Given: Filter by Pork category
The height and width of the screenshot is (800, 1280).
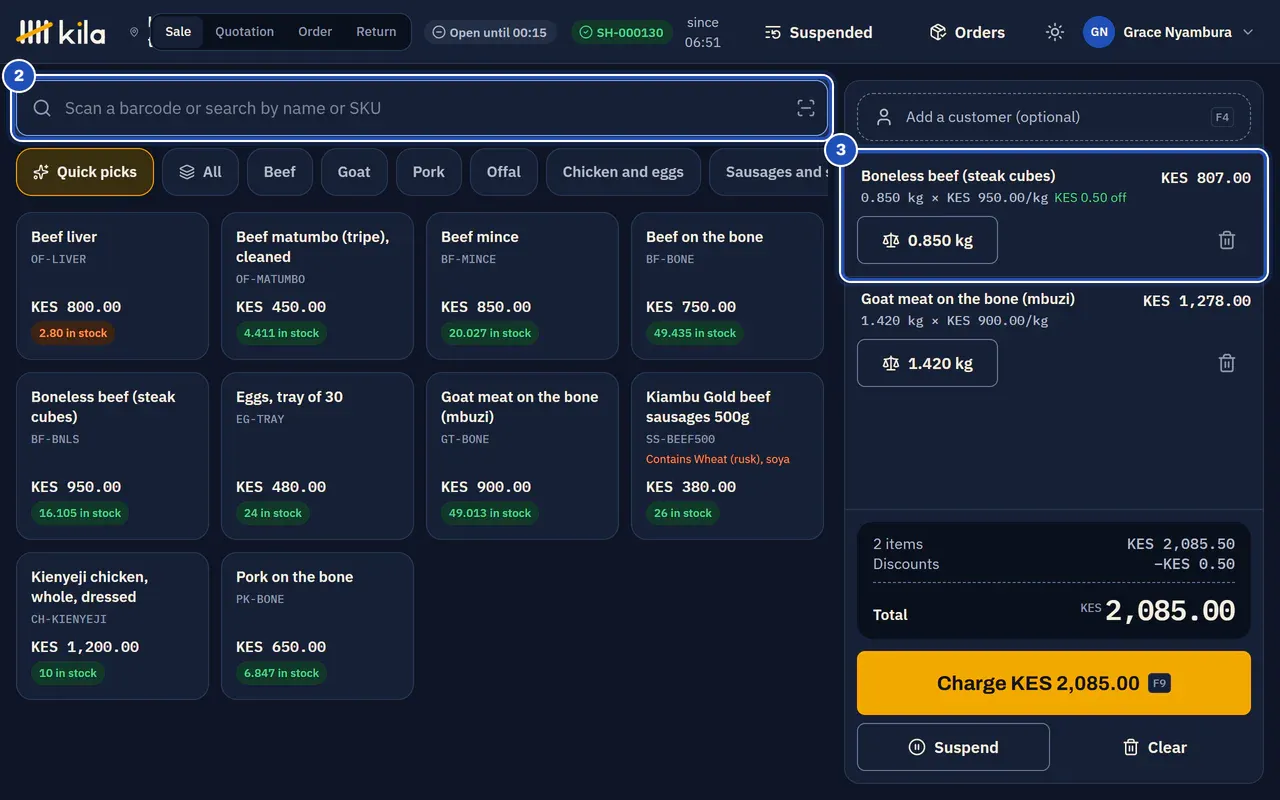Looking at the screenshot, I should pyautogui.click(x=429, y=172).
